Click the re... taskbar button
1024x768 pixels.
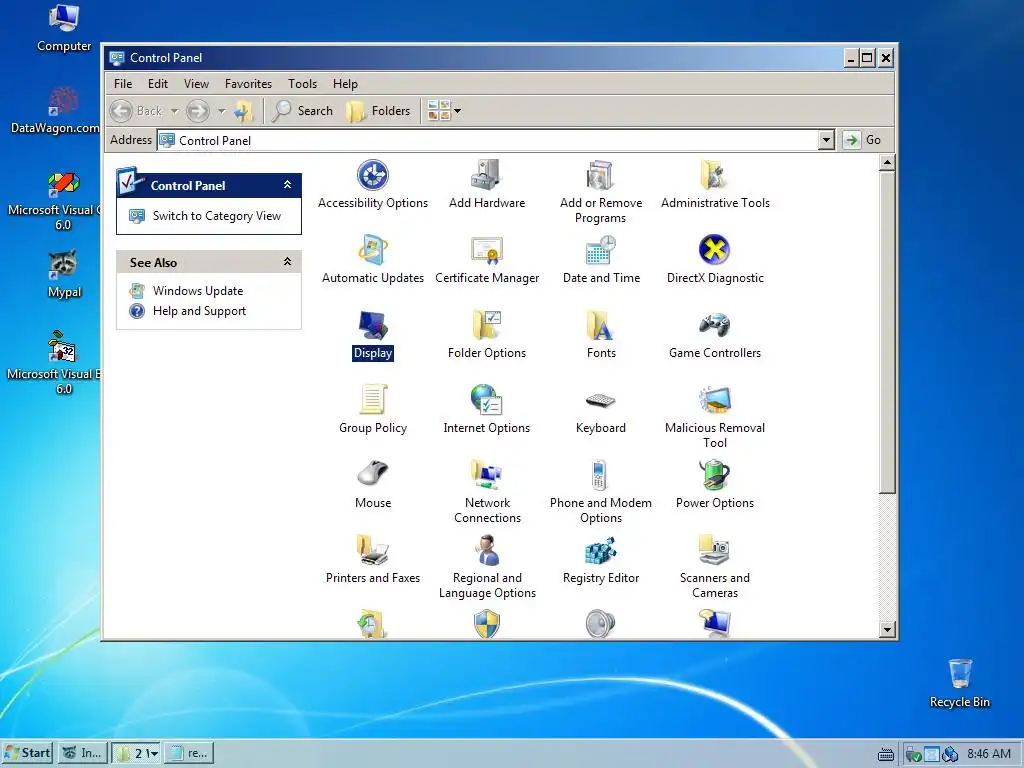click(x=188, y=753)
